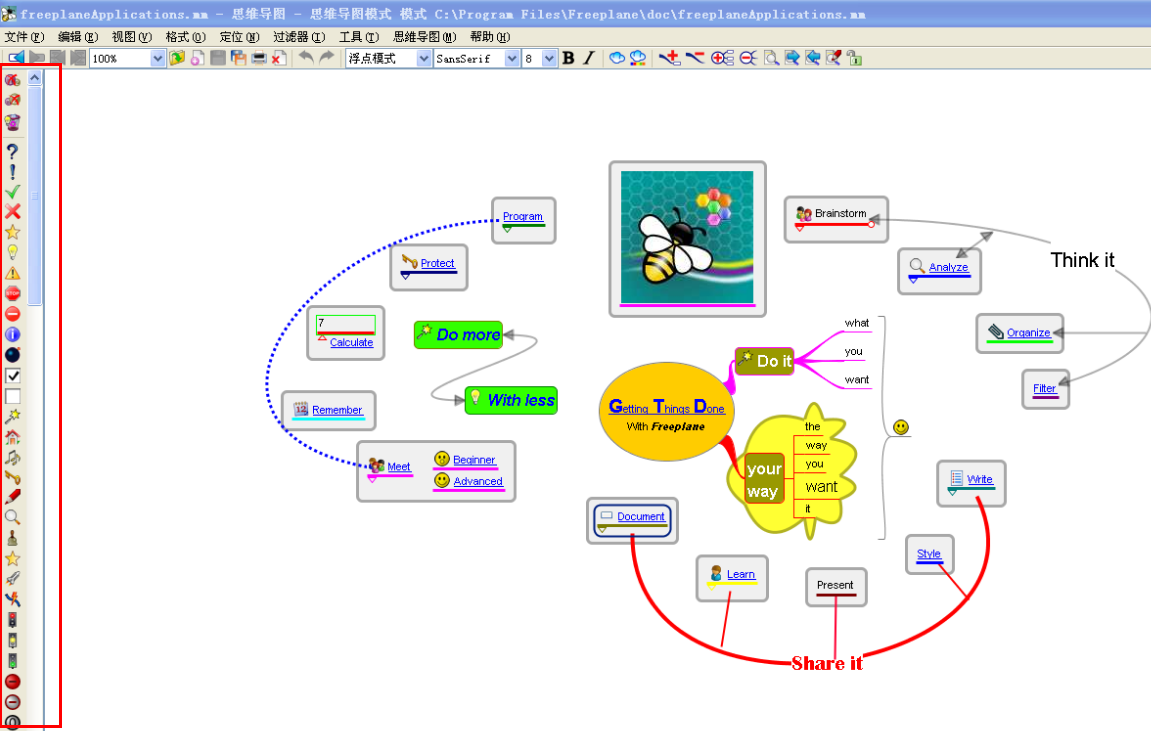1151x731 pixels.
Task: Open the 编辑(E) menu
Action: tap(78, 37)
